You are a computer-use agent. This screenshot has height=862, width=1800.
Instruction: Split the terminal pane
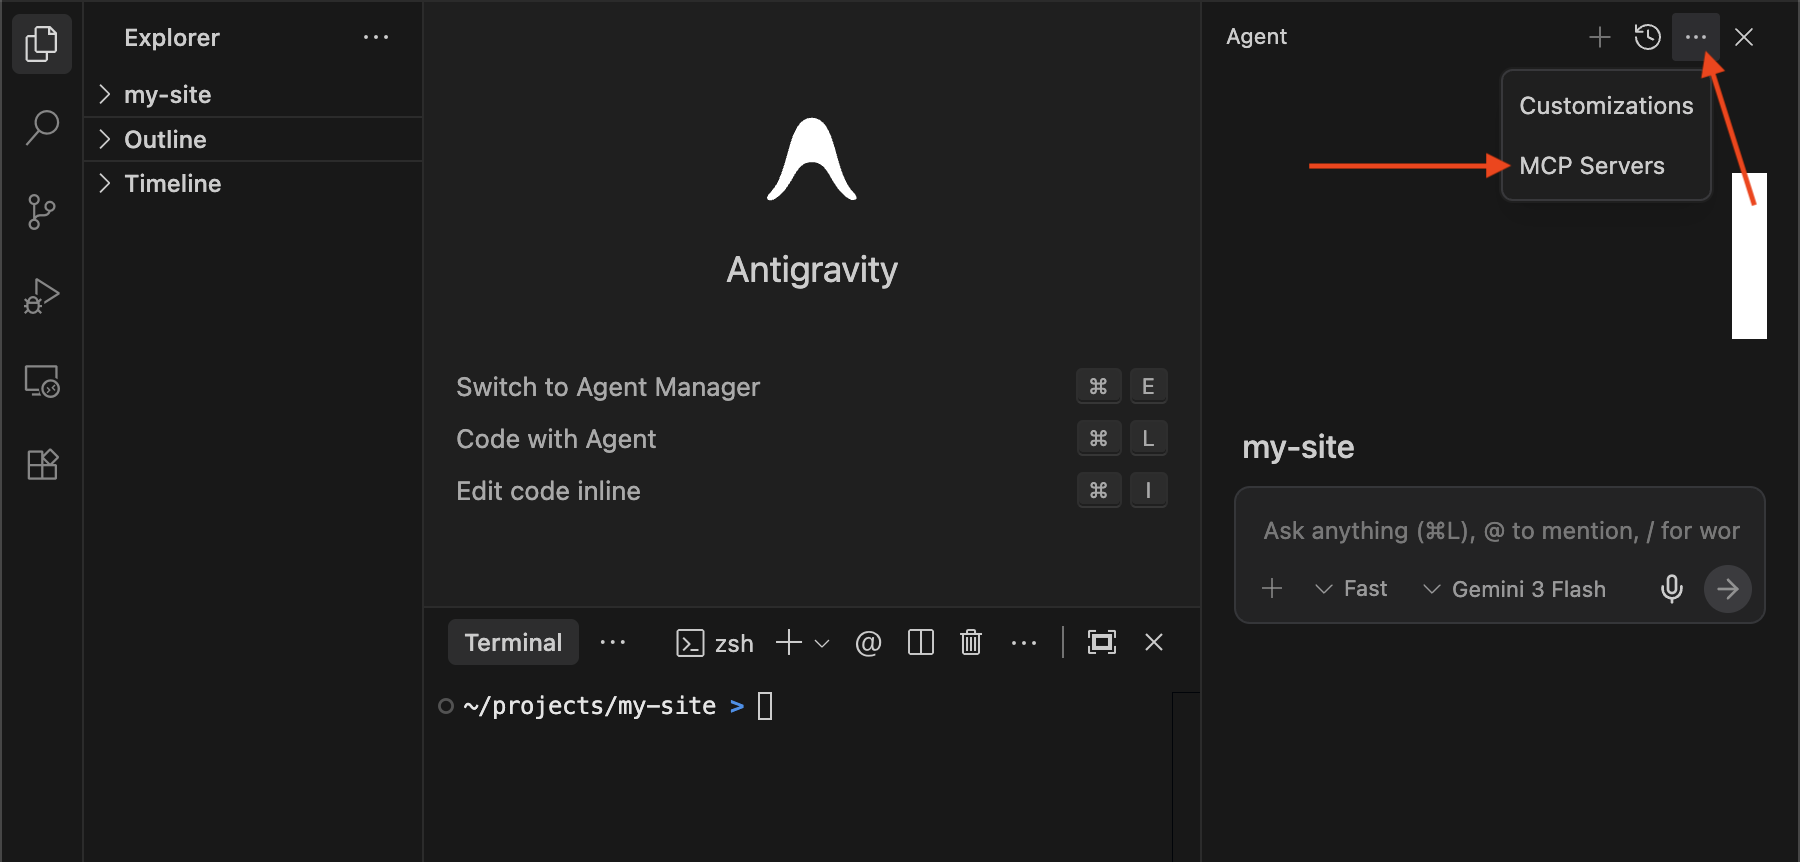click(920, 642)
